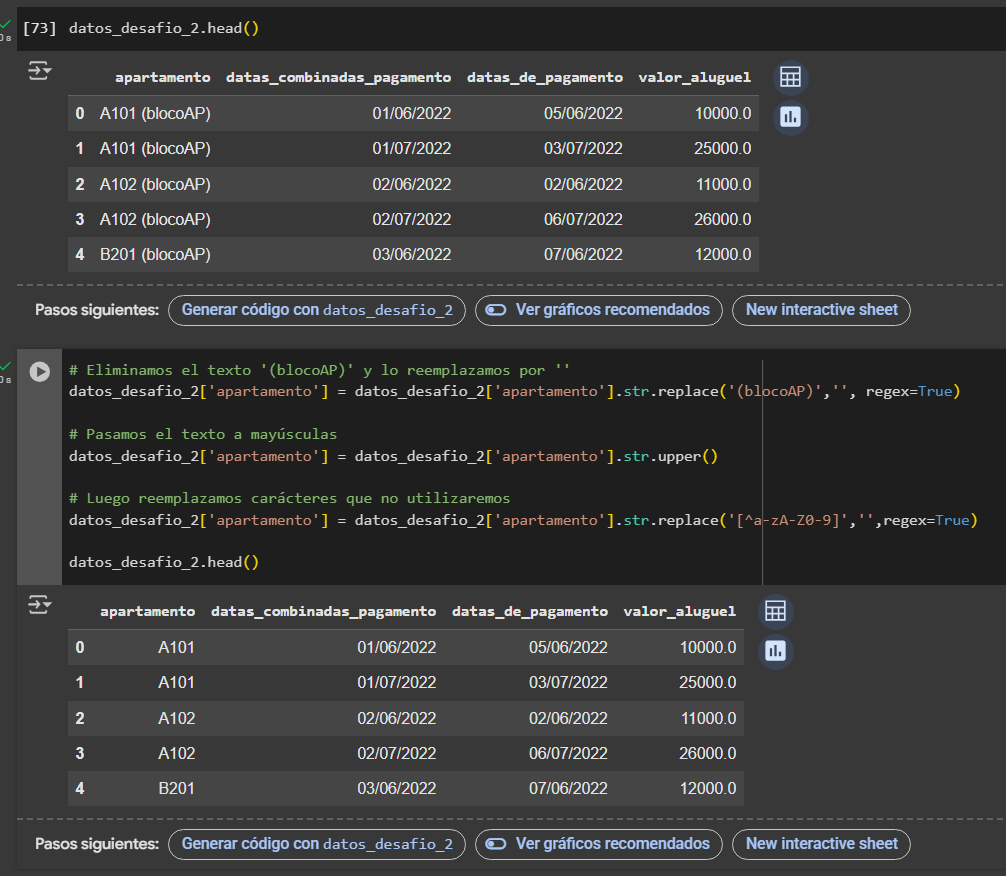Convert the first table to an interactive table
1006x876 pixels.
pyautogui.click(x=790, y=77)
